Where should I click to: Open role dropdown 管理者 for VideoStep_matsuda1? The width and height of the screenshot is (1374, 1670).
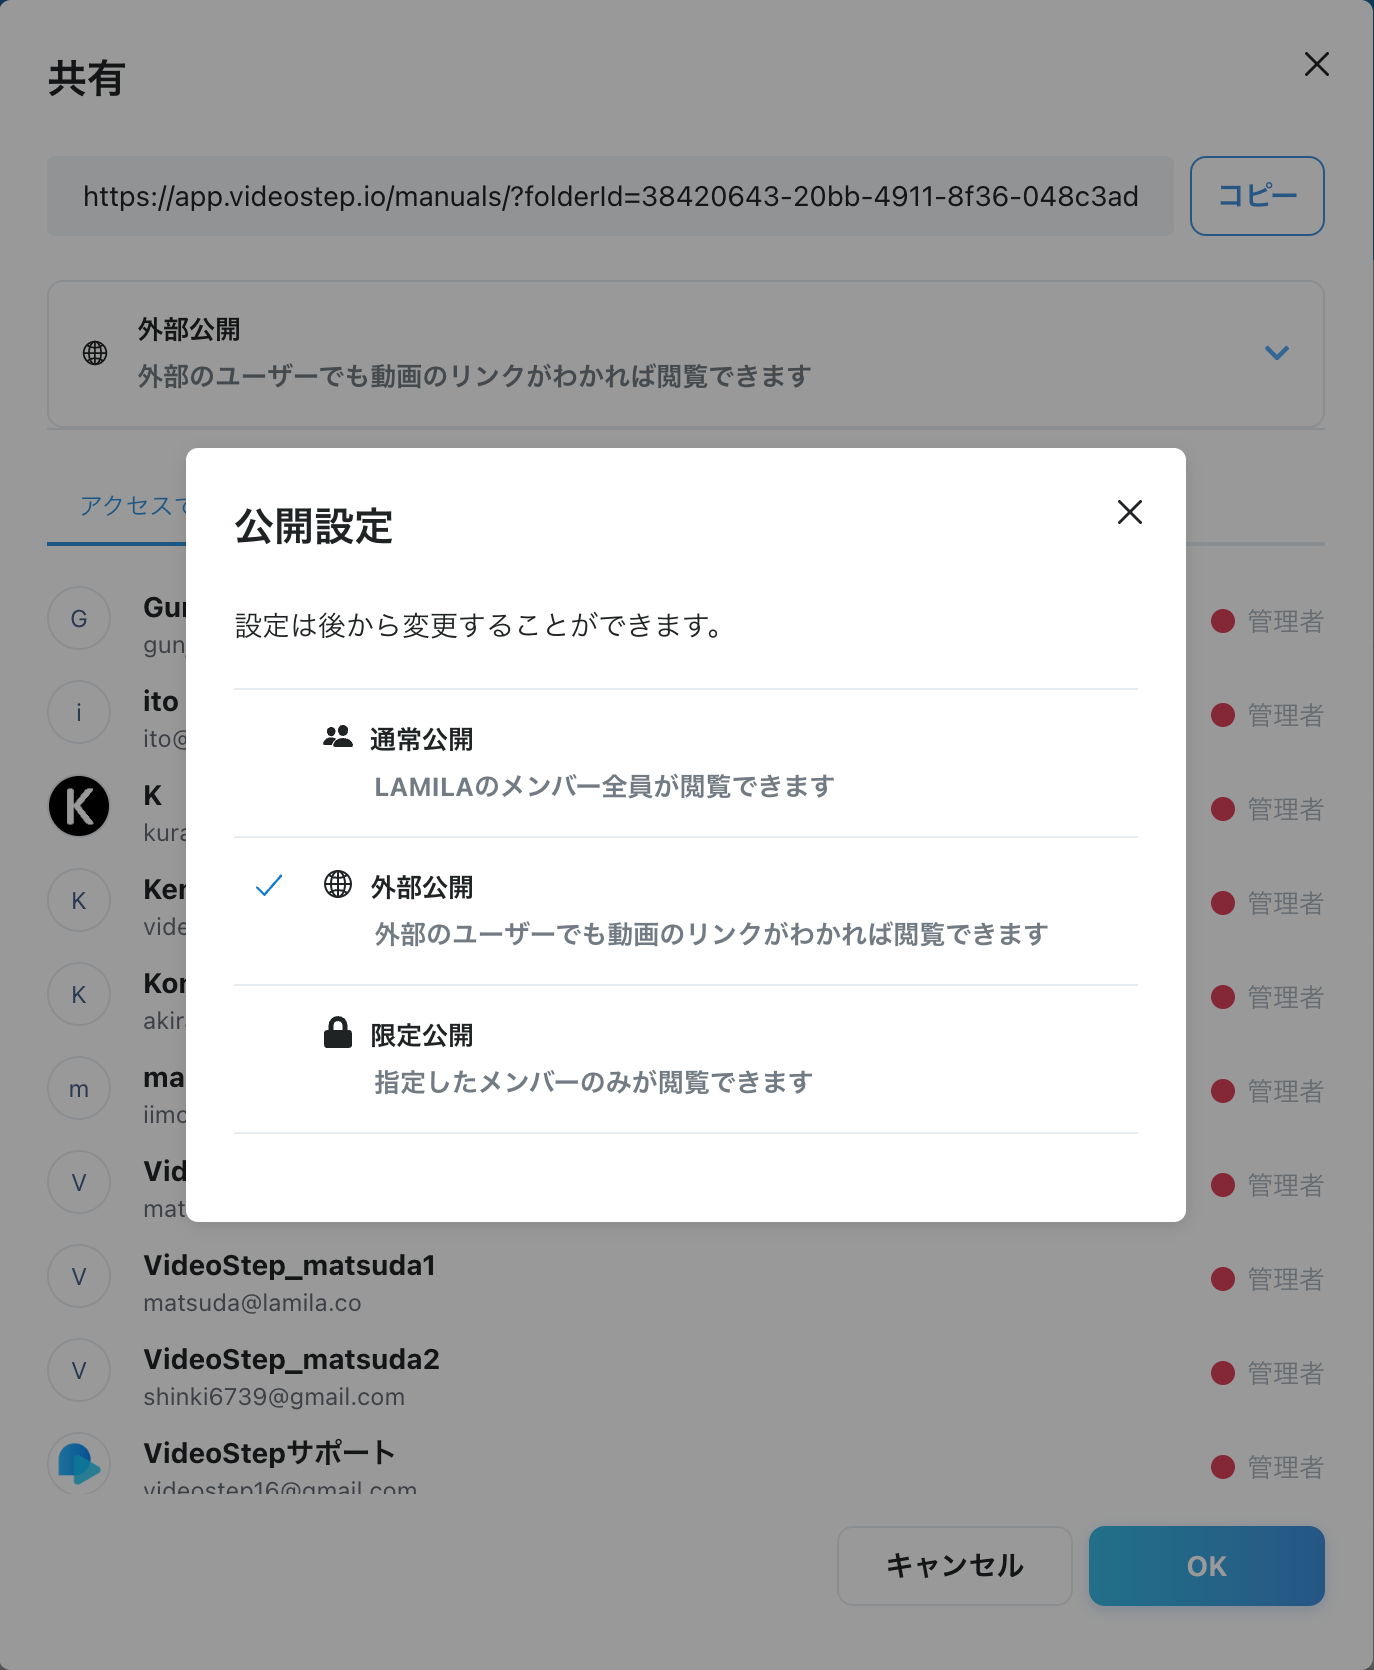pos(1268,1279)
